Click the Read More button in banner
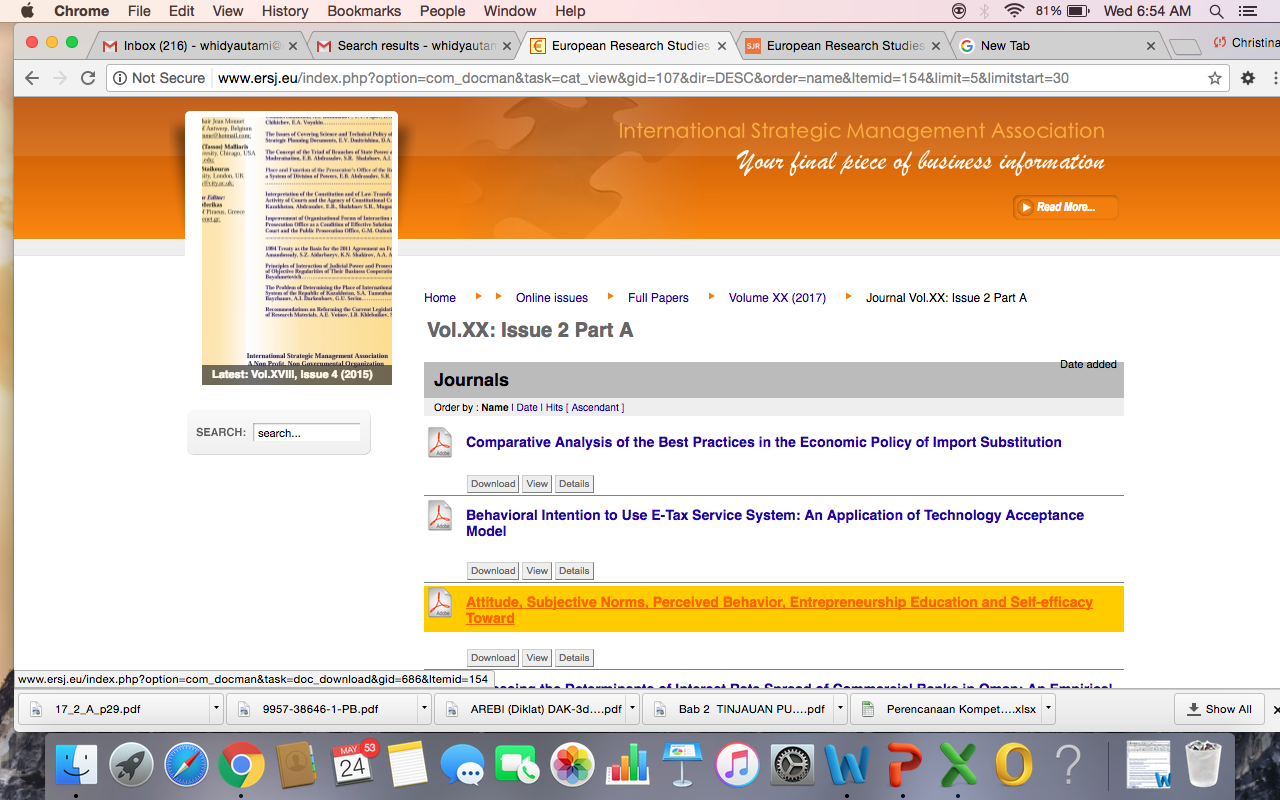Image resolution: width=1280 pixels, height=800 pixels. point(1065,207)
